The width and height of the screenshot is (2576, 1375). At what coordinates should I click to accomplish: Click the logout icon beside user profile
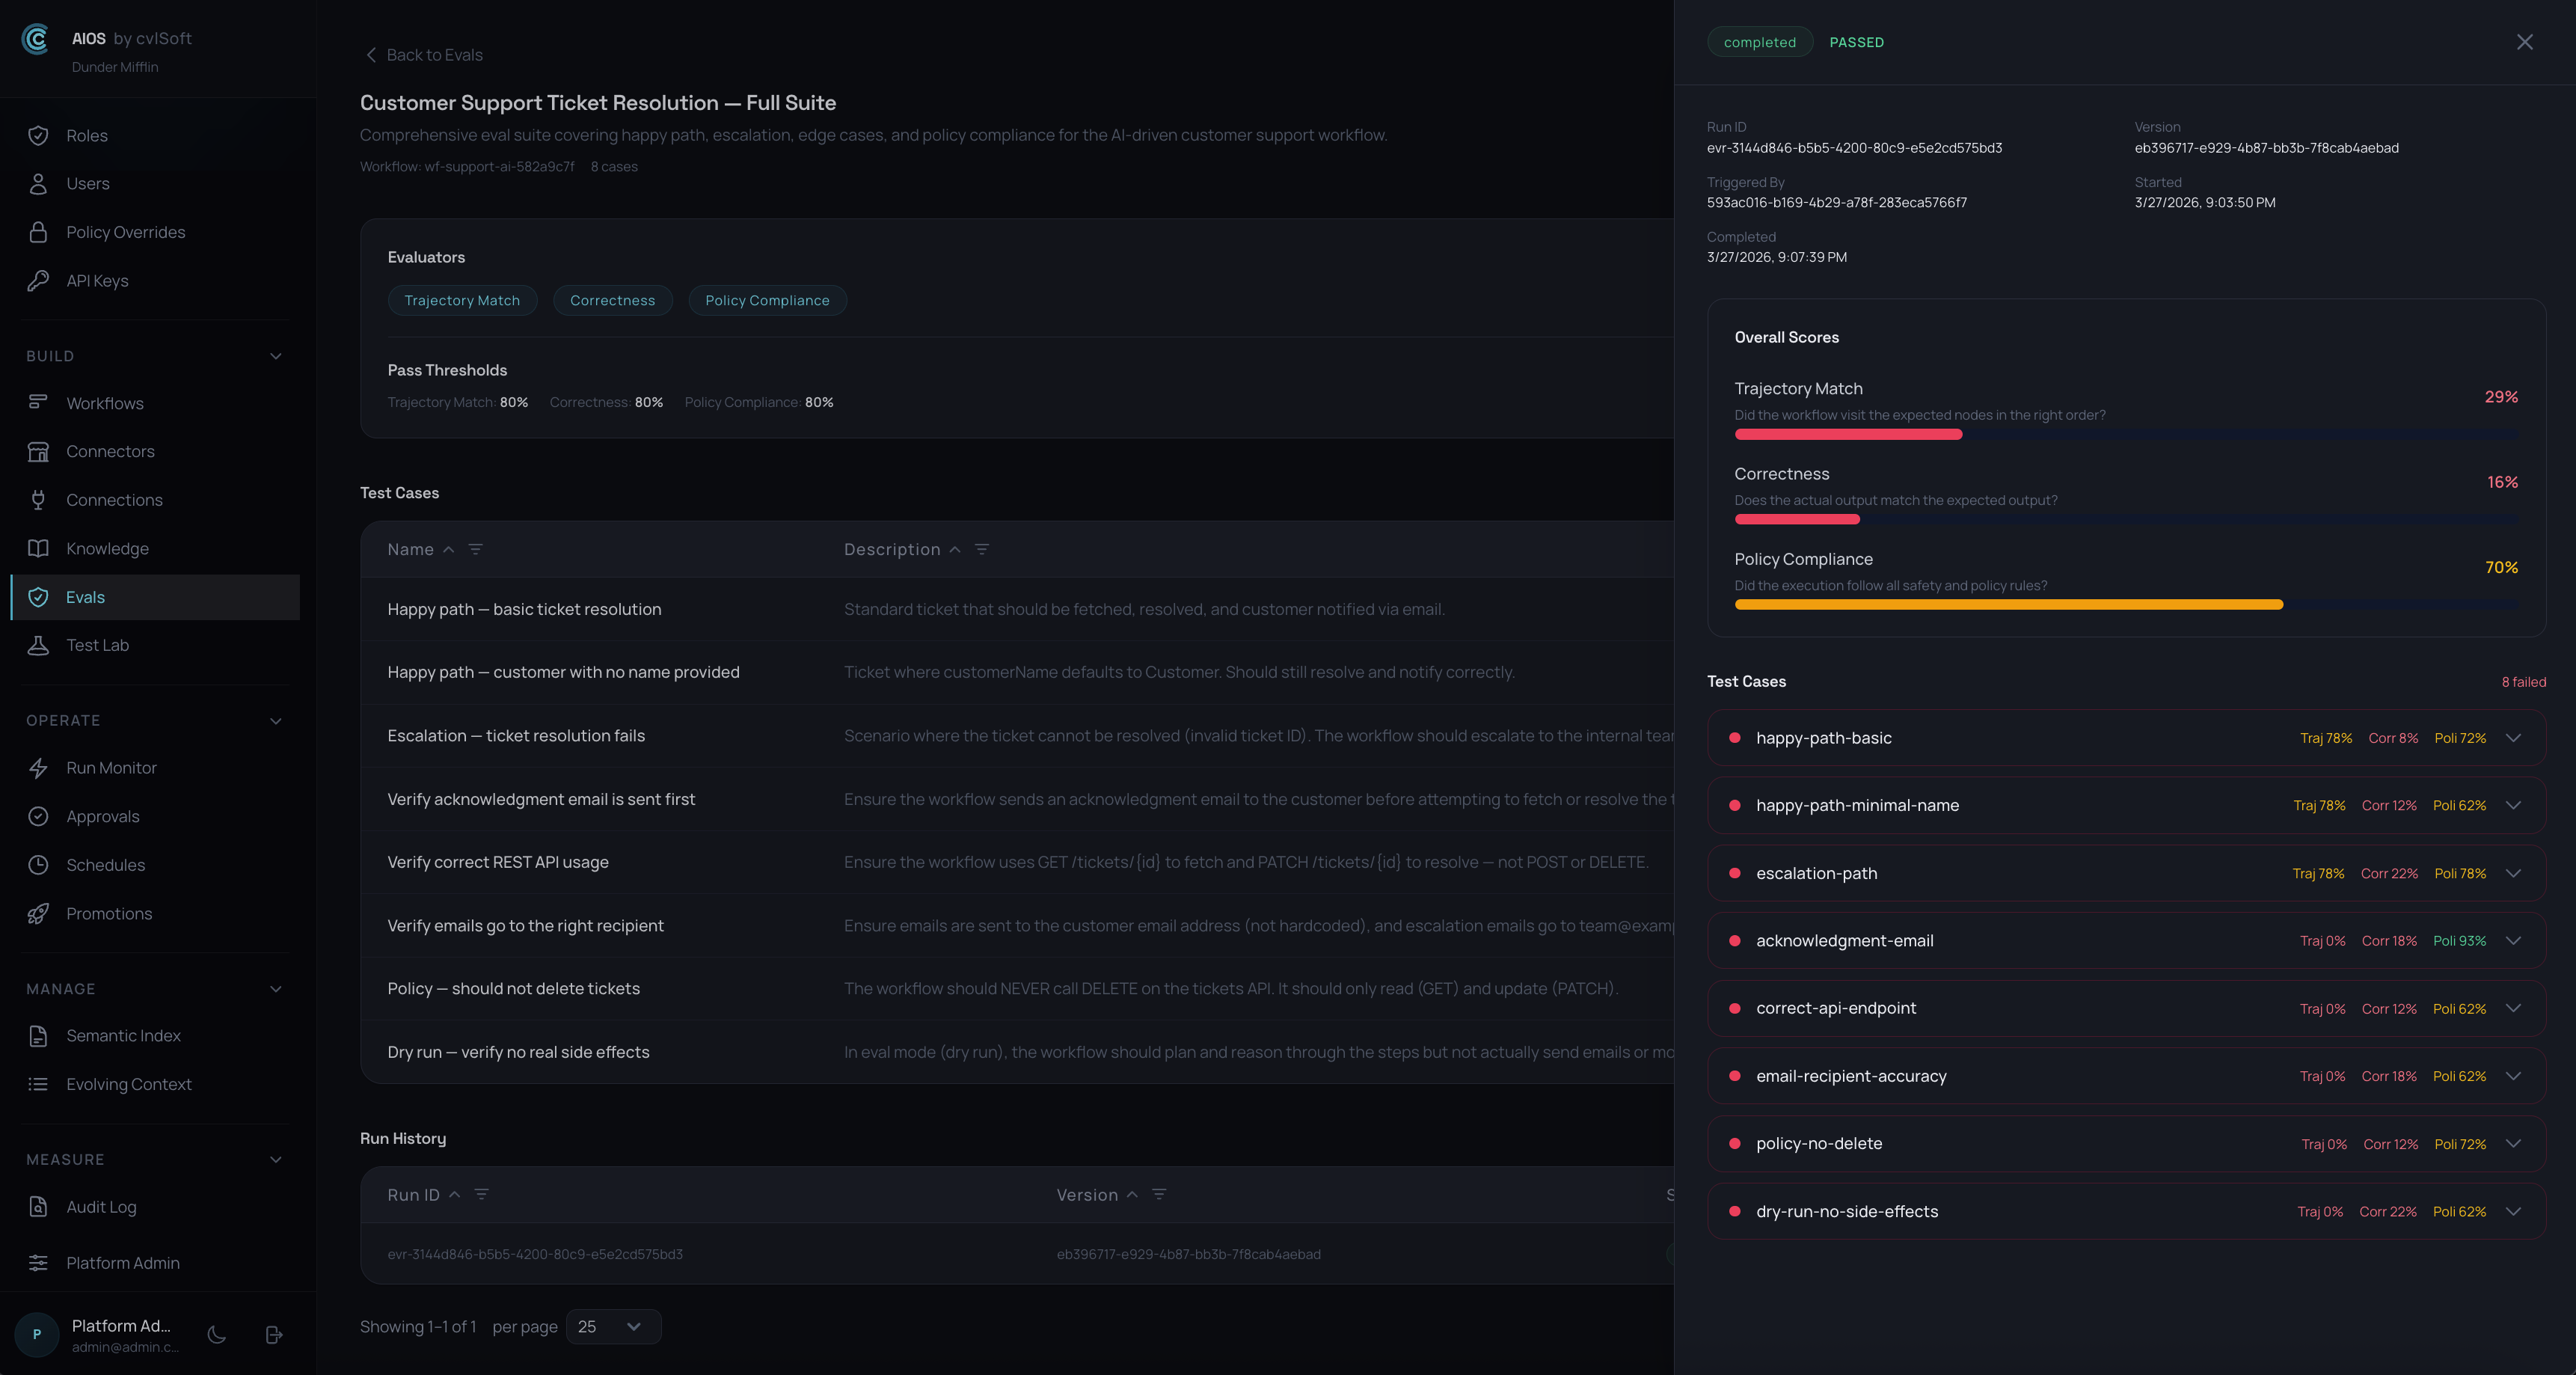274,1334
